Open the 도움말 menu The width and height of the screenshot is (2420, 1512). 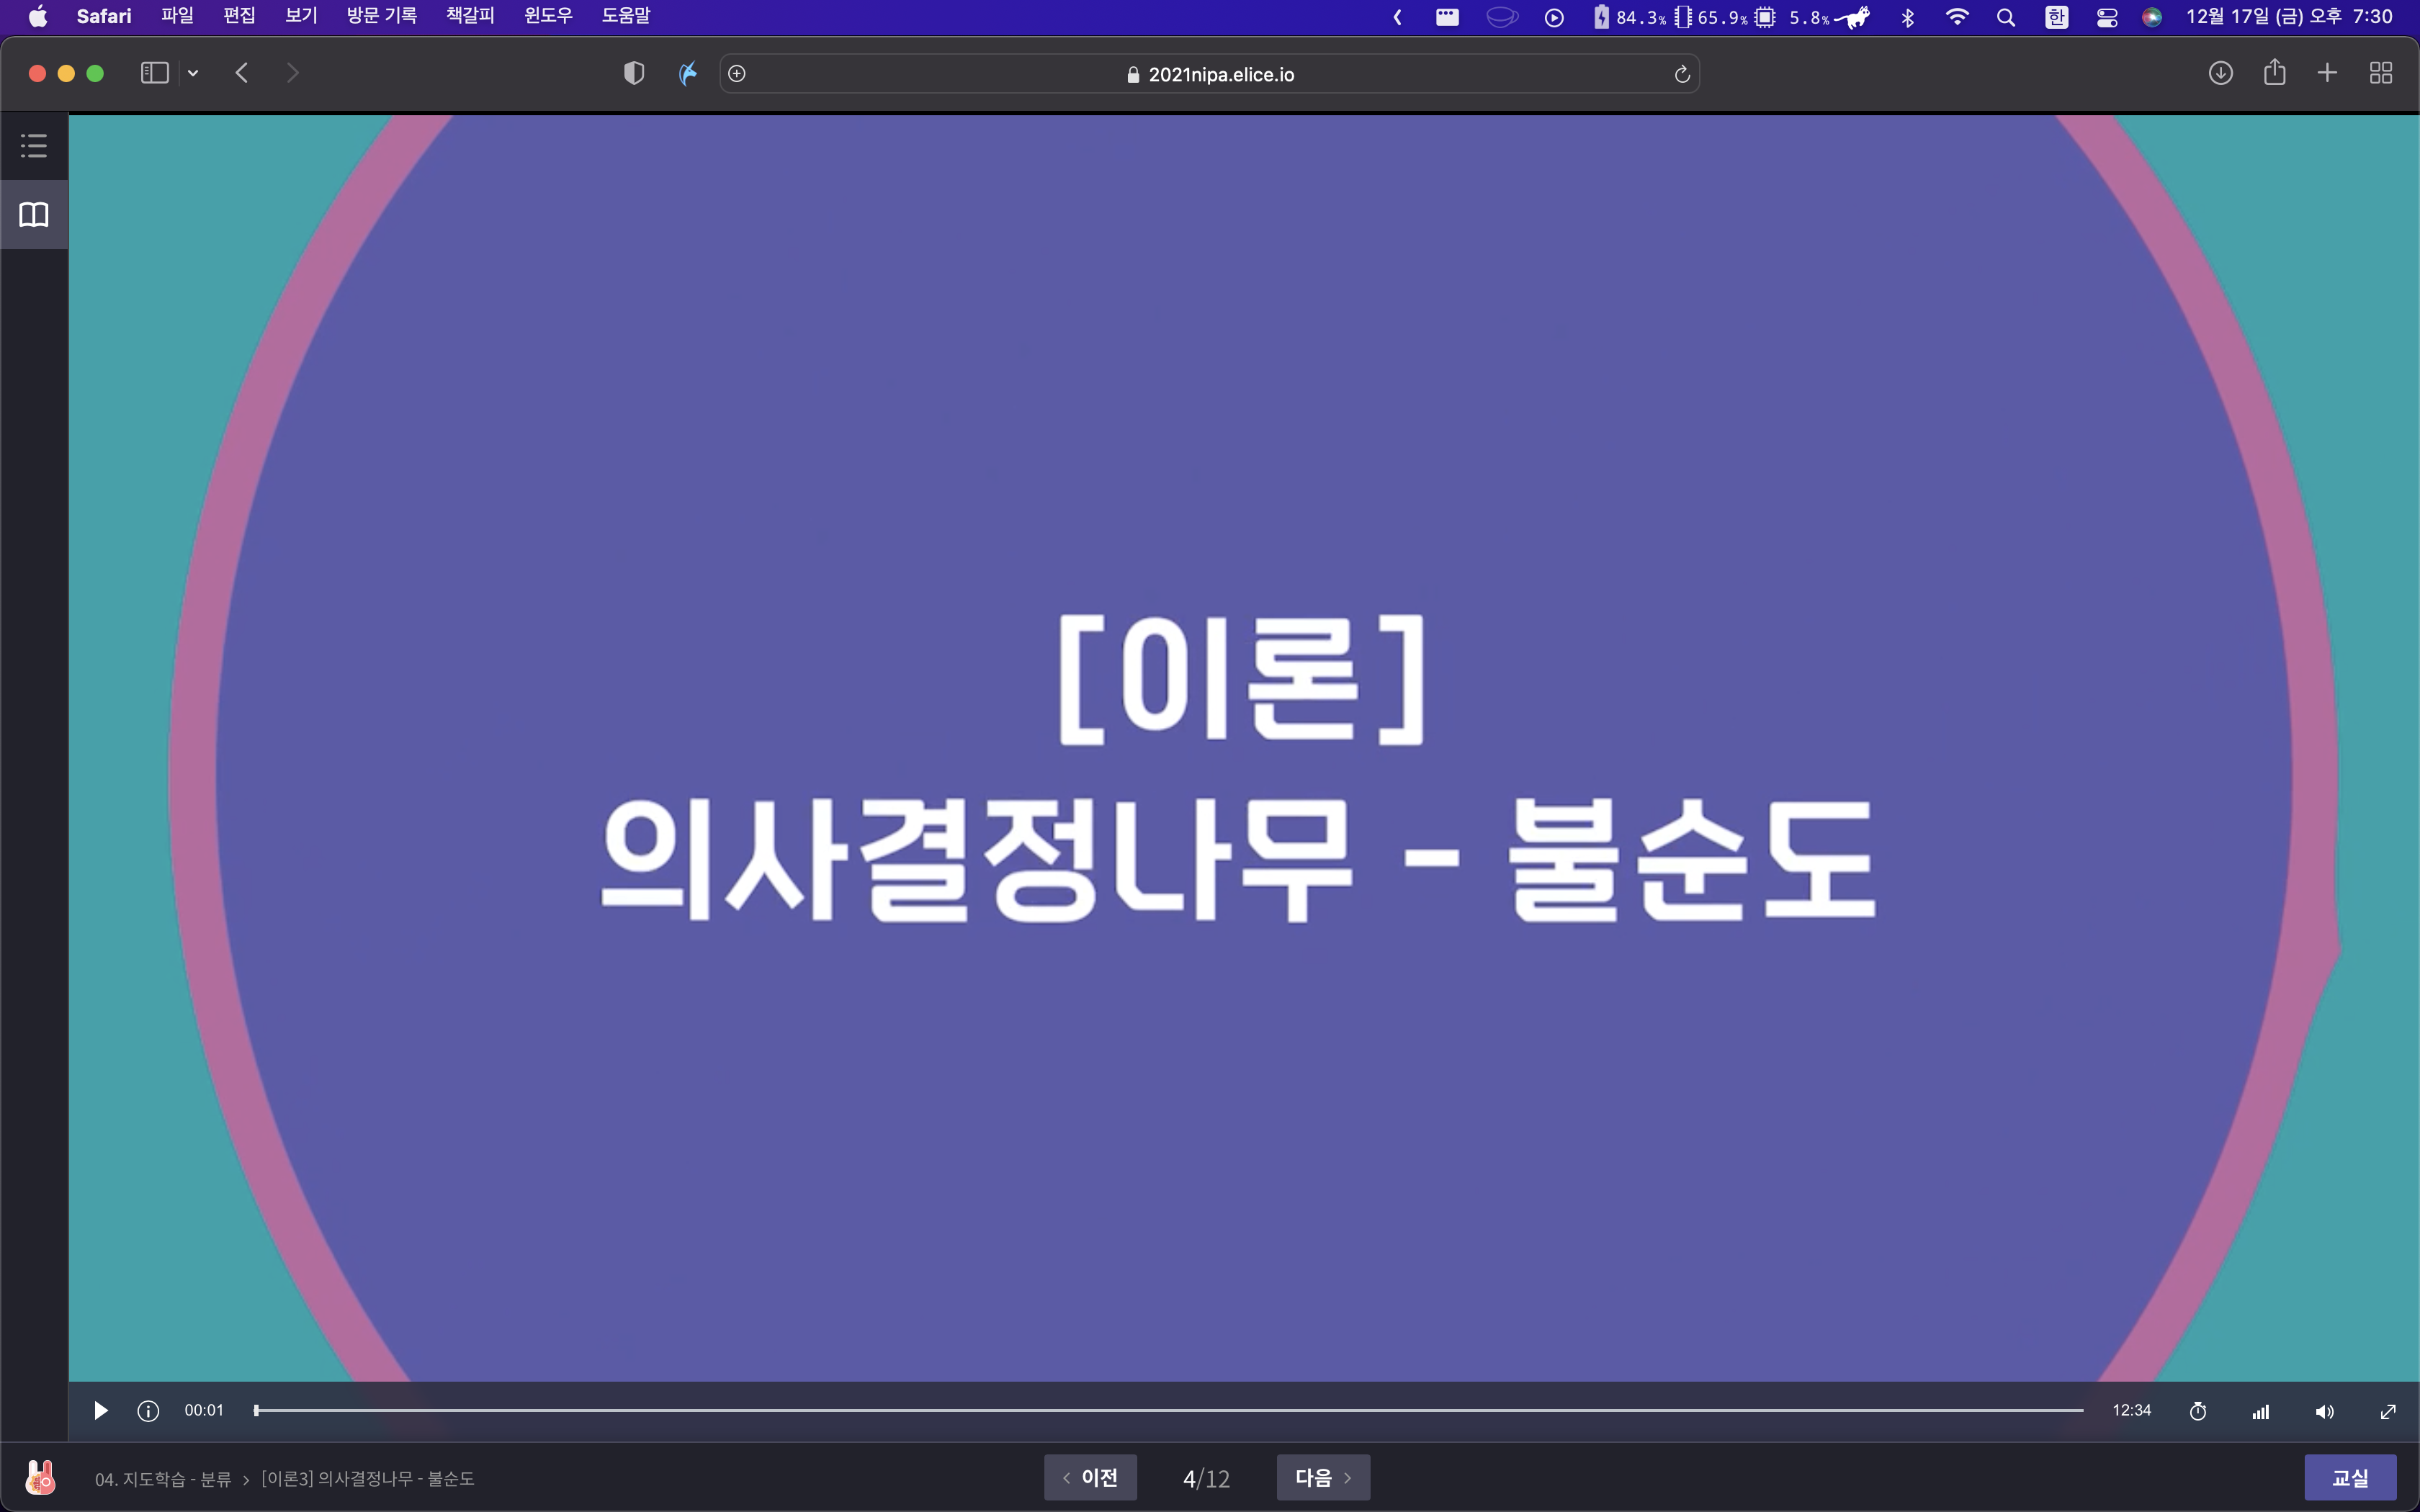(x=626, y=17)
